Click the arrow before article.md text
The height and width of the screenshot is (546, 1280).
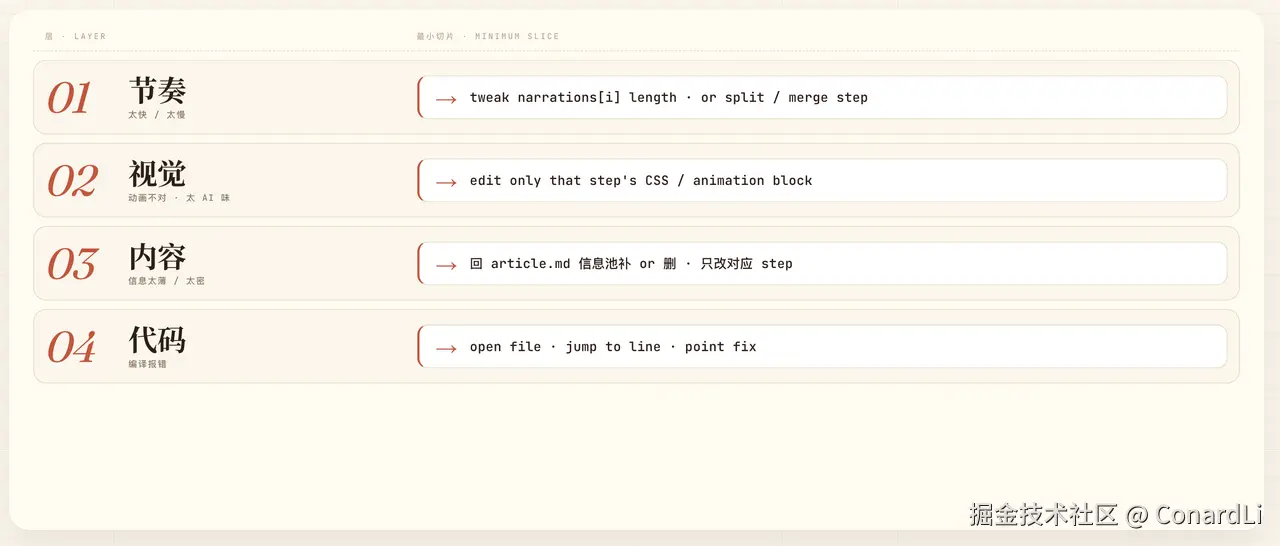pyautogui.click(x=446, y=264)
